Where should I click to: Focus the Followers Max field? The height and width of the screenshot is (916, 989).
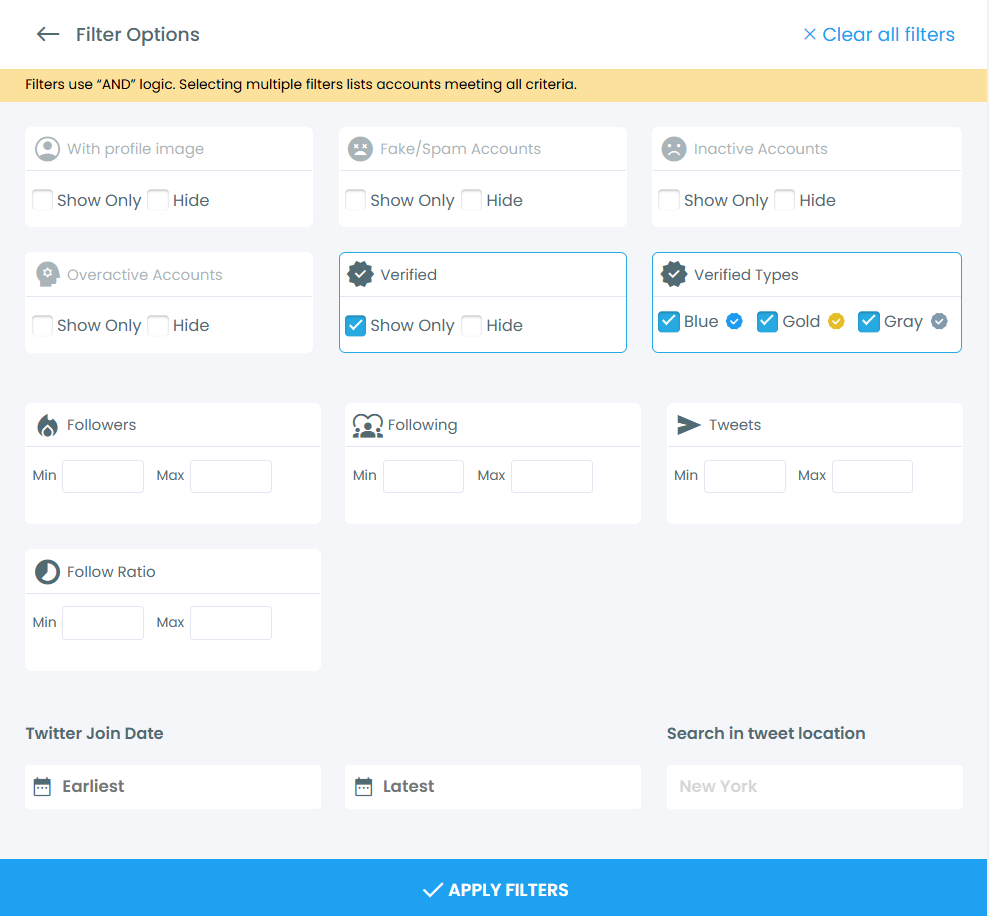click(x=231, y=476)
